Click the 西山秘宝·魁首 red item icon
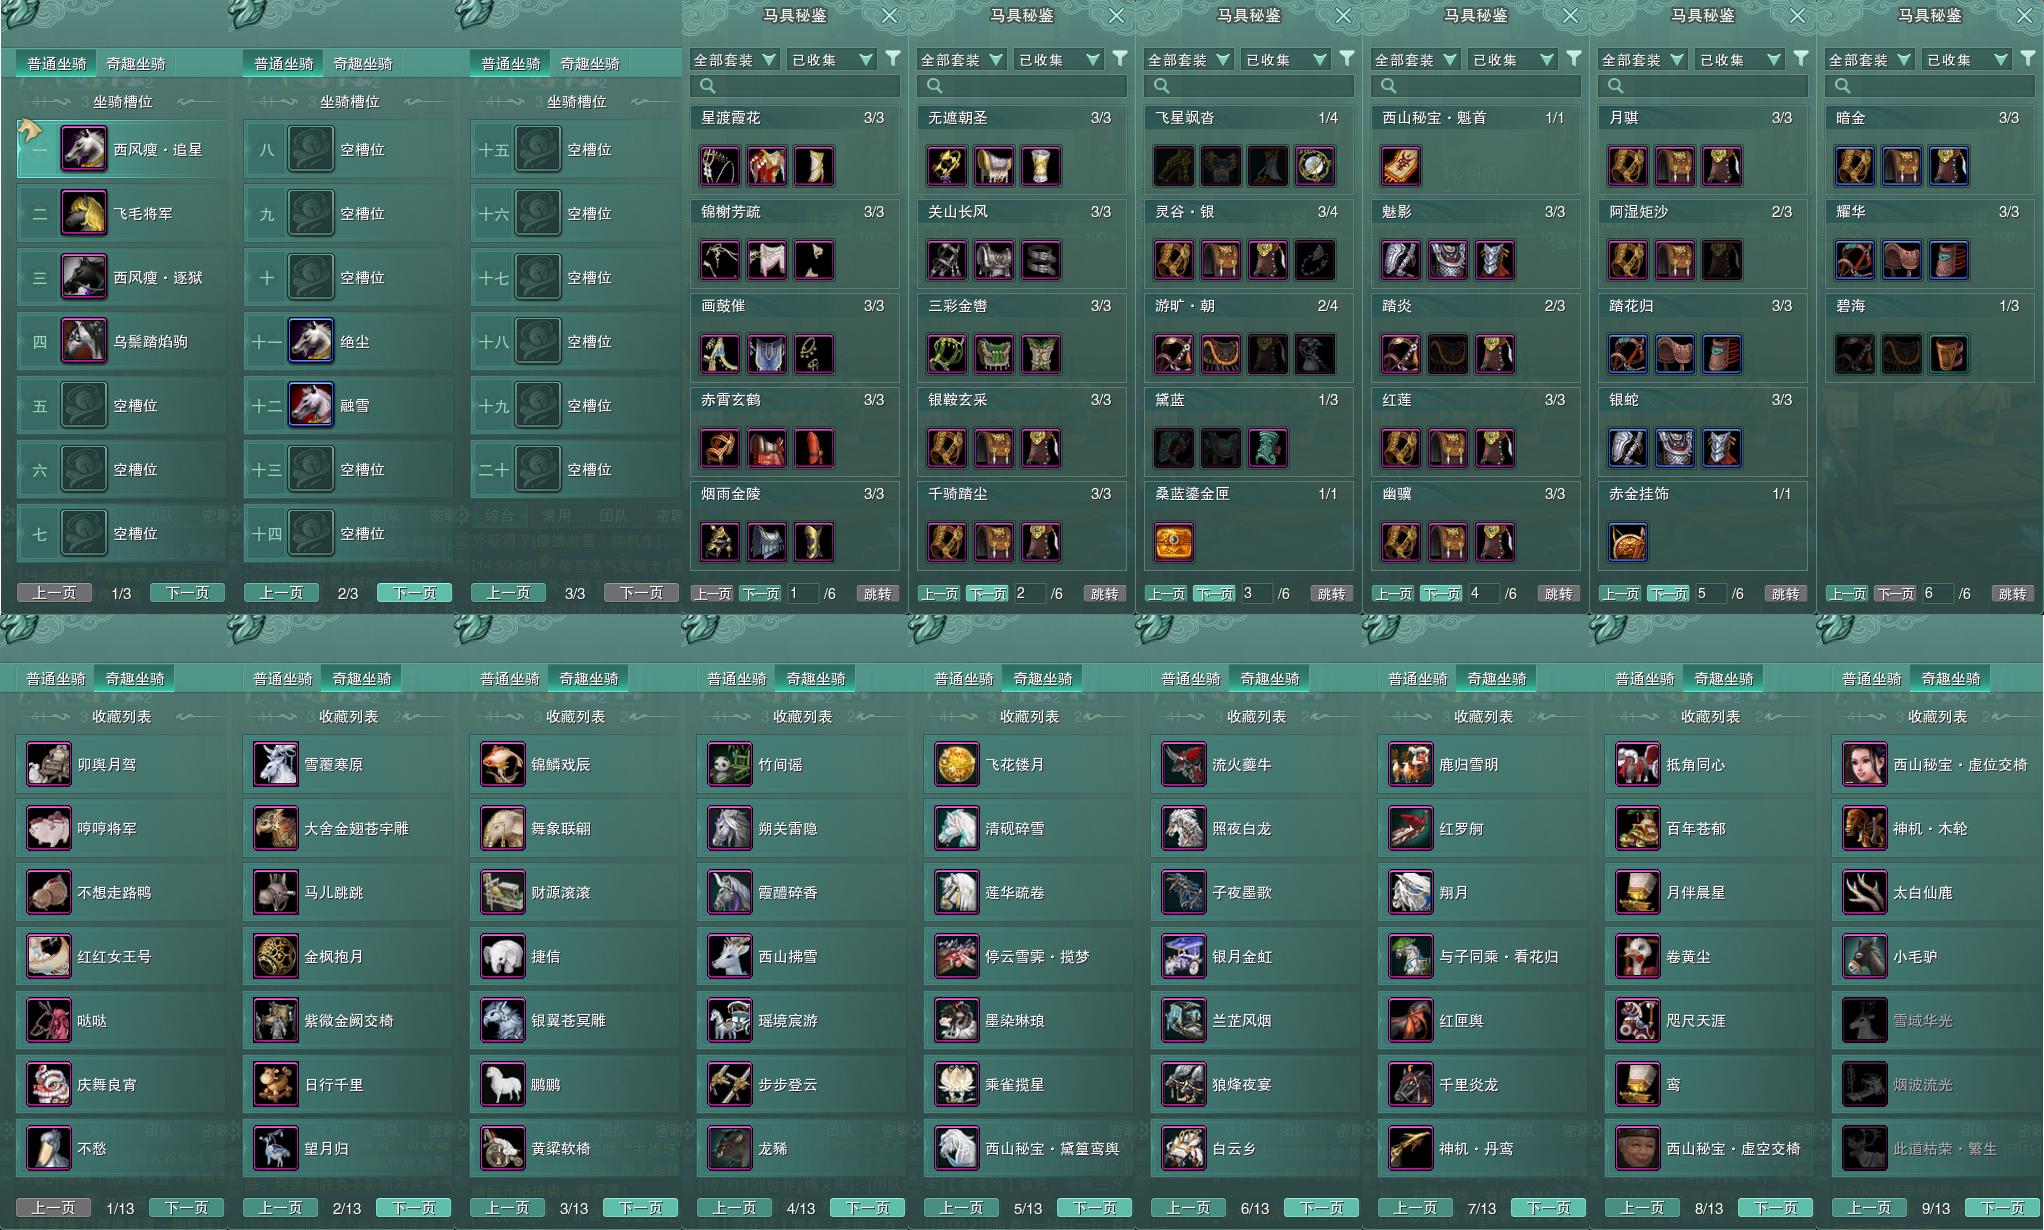 [1400, 166]
